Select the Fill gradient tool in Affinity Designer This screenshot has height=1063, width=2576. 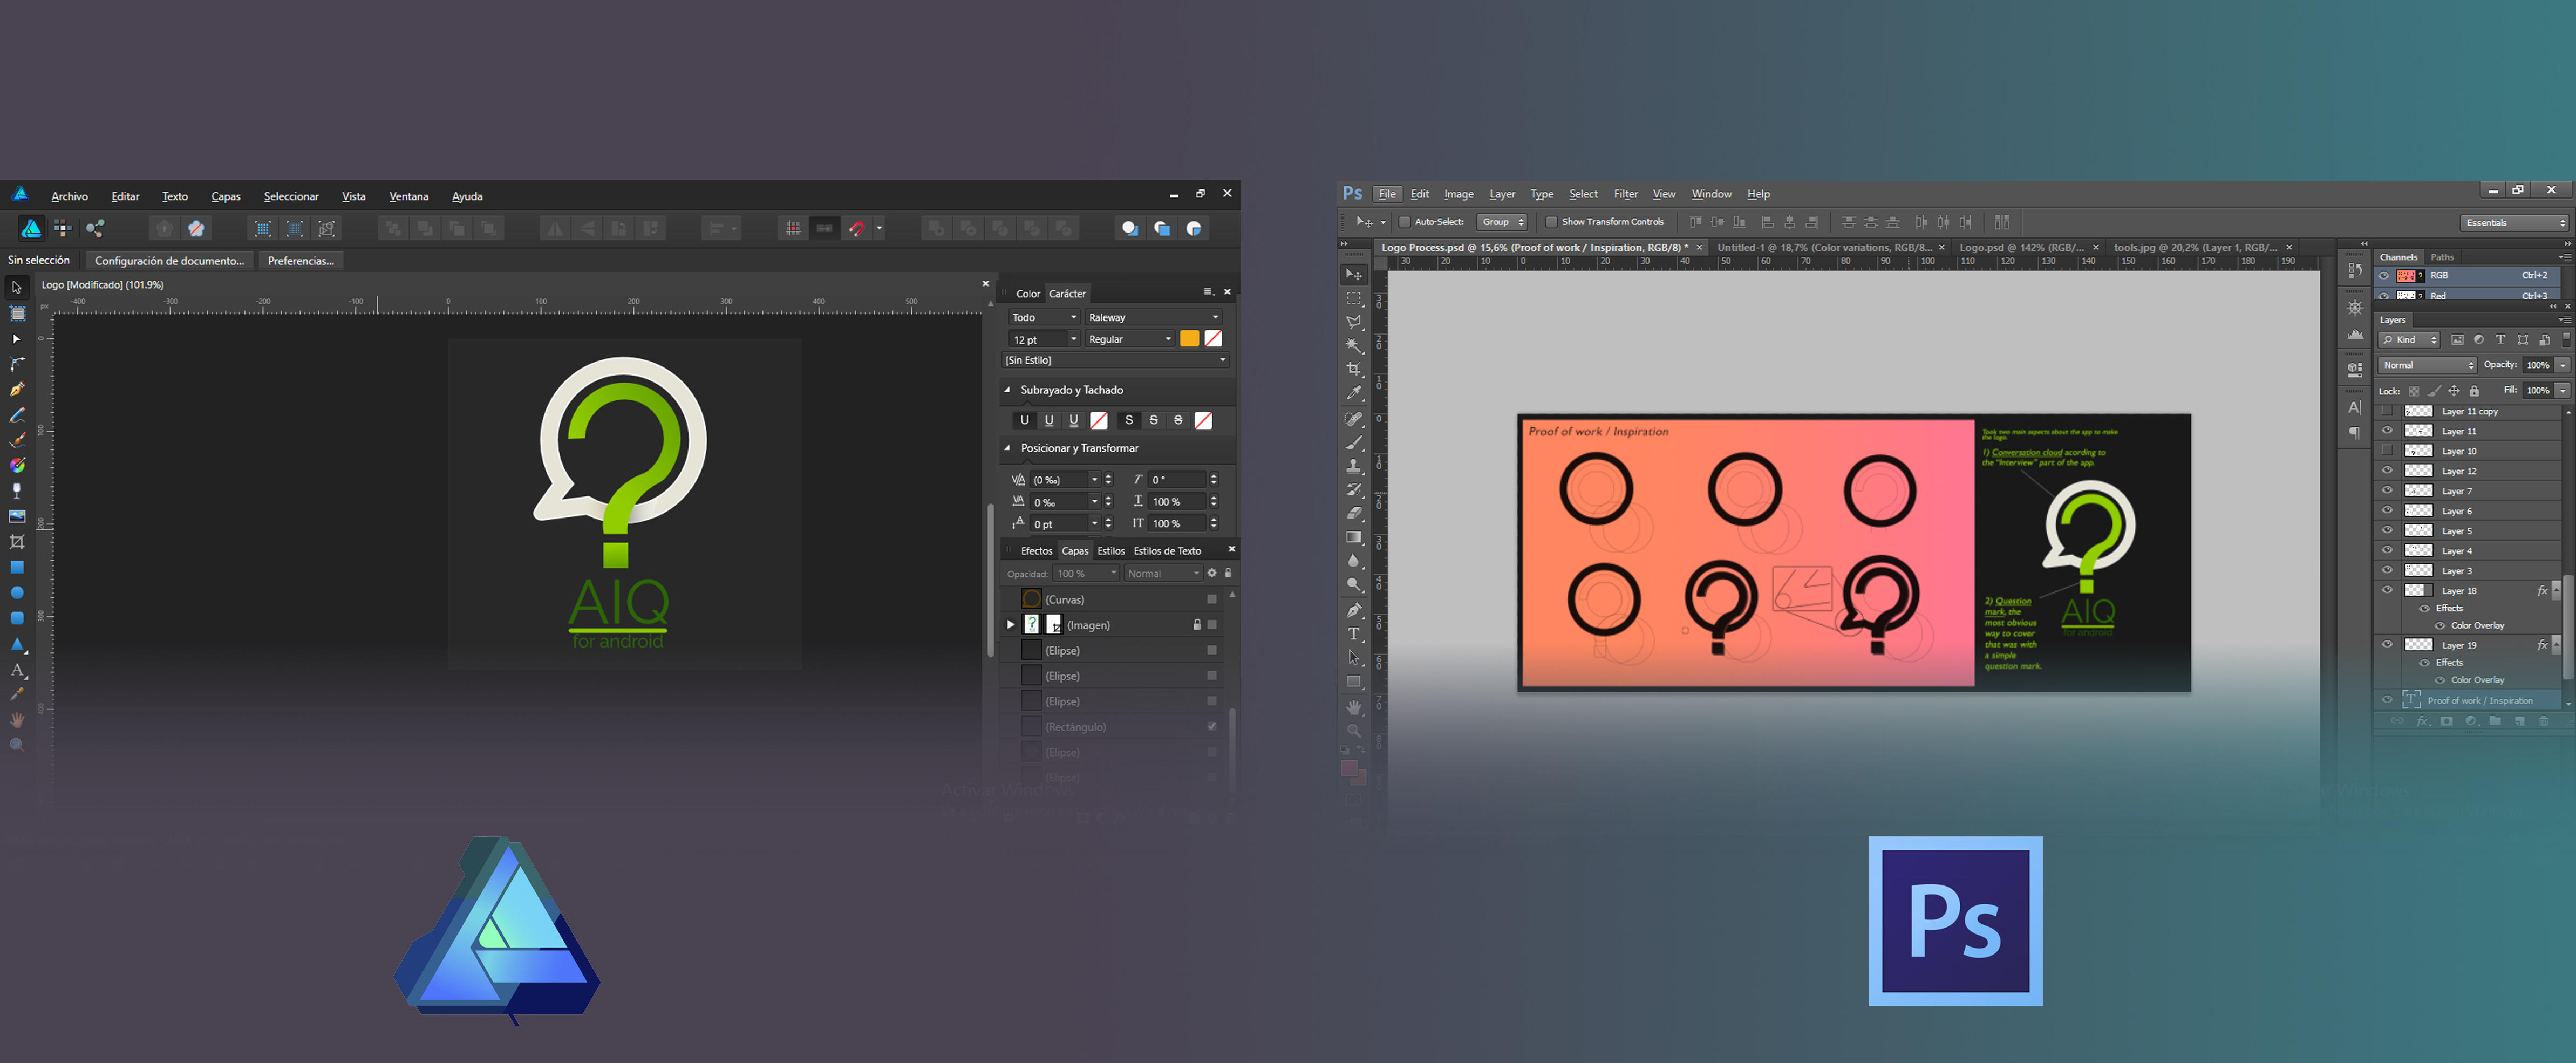click(x=17, y=465)
